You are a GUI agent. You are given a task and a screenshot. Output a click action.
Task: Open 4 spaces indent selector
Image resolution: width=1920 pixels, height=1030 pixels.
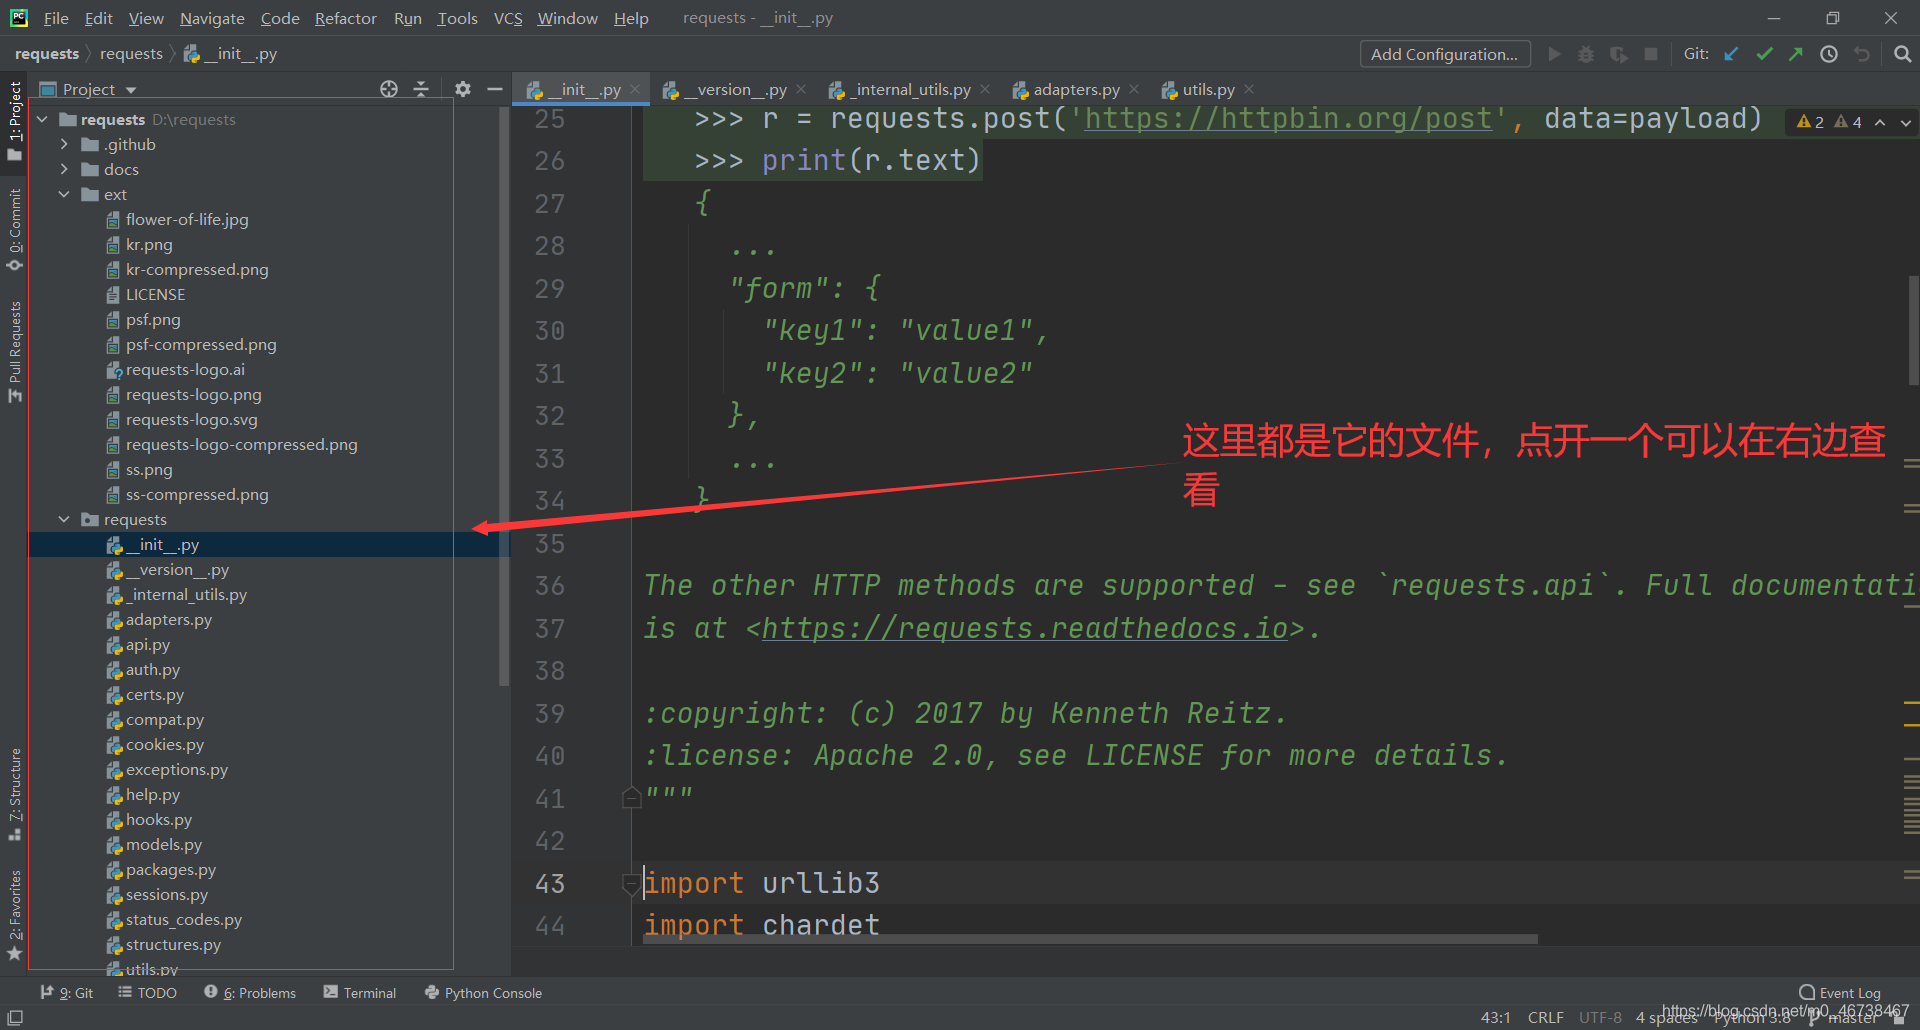pos(1666,1017)
